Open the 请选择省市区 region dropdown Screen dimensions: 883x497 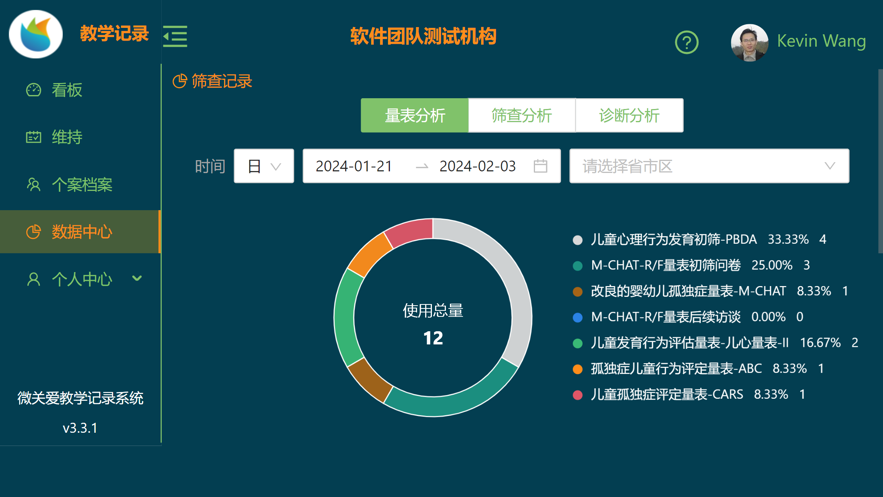(x=709, y=166)
